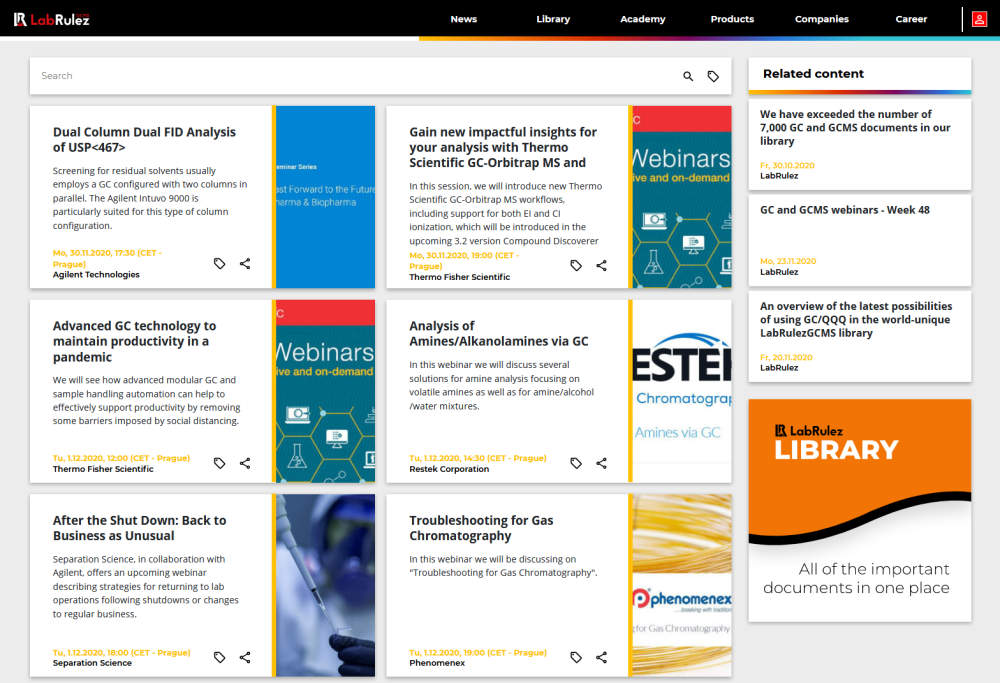
Task: Click date Tu, 1.12.2020, 18:00
Action: coord(121,653)
